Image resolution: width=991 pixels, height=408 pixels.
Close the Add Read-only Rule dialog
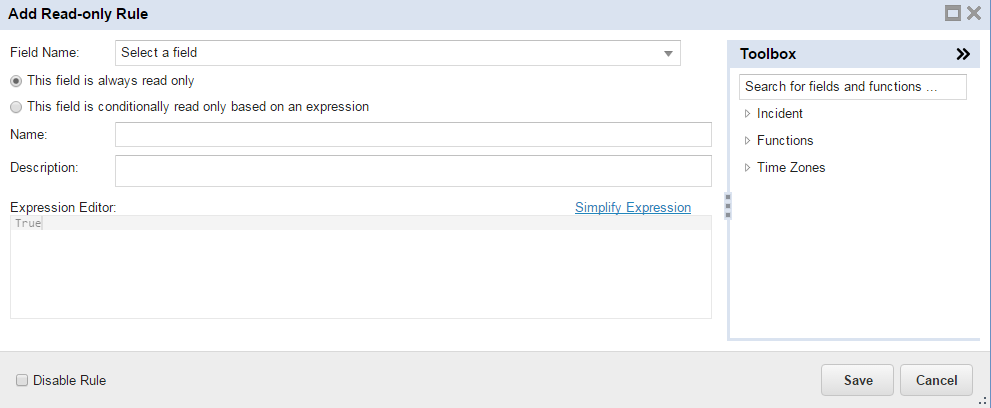pos(974,13)
